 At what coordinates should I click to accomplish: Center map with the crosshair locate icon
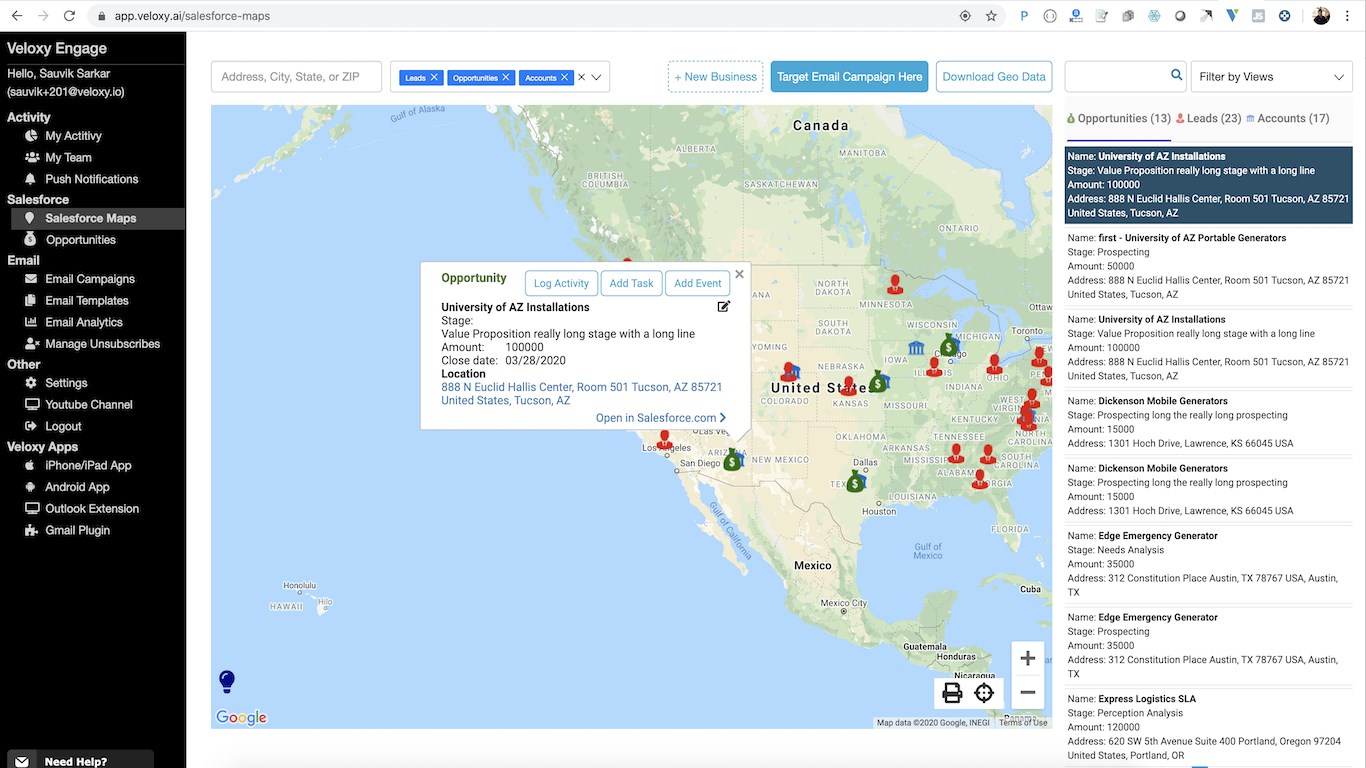pos(984,693)
